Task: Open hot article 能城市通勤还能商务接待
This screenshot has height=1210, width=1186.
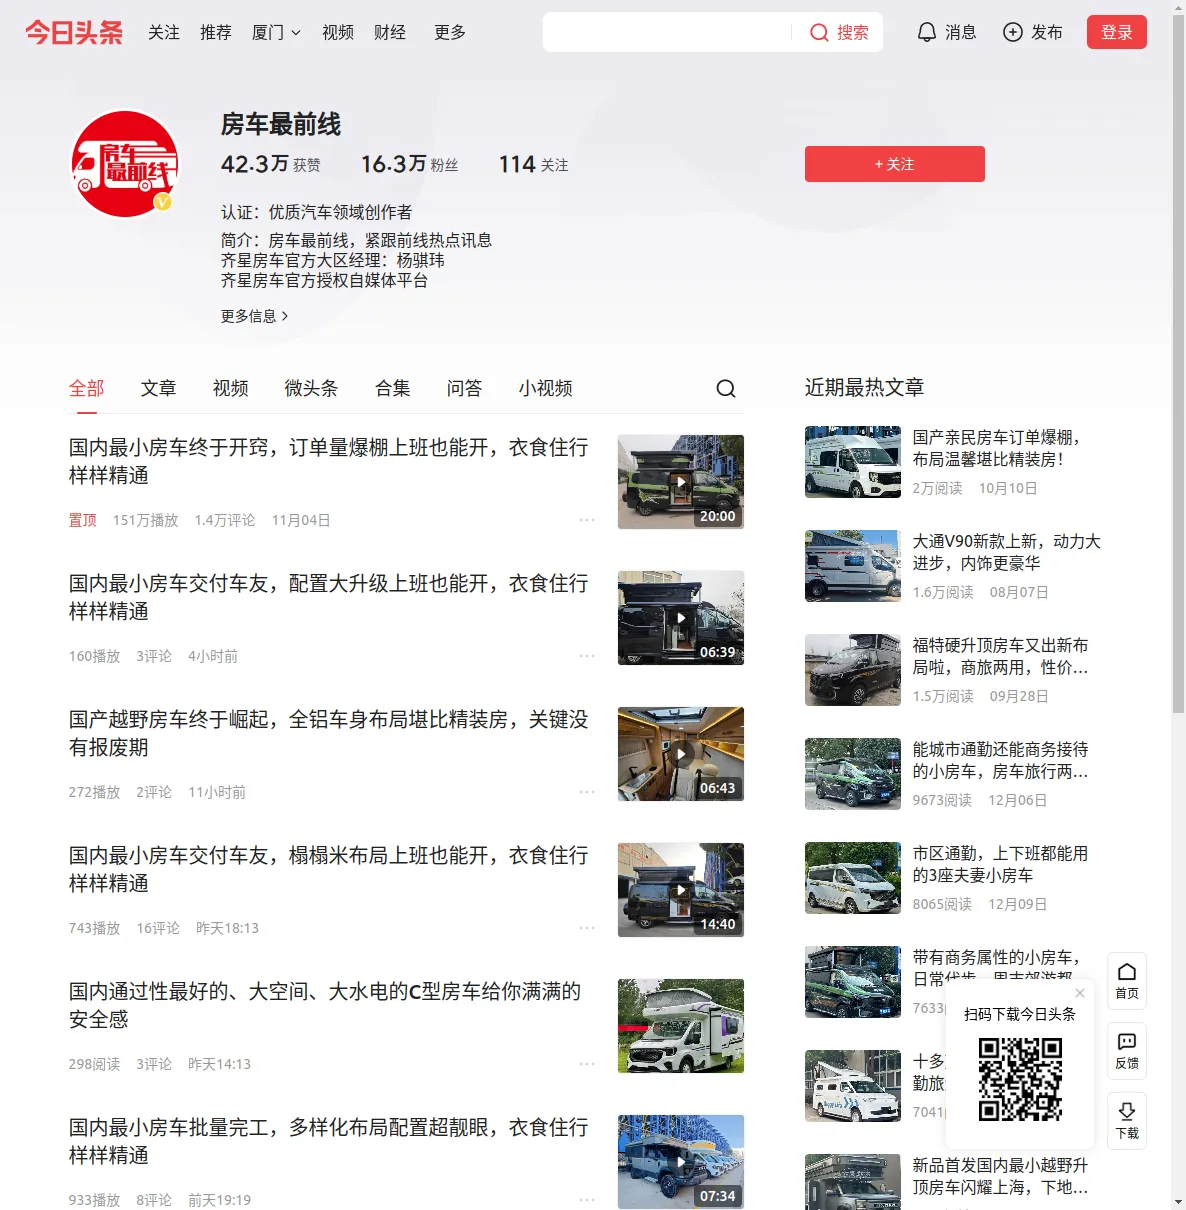Action: click(1001, 760)
